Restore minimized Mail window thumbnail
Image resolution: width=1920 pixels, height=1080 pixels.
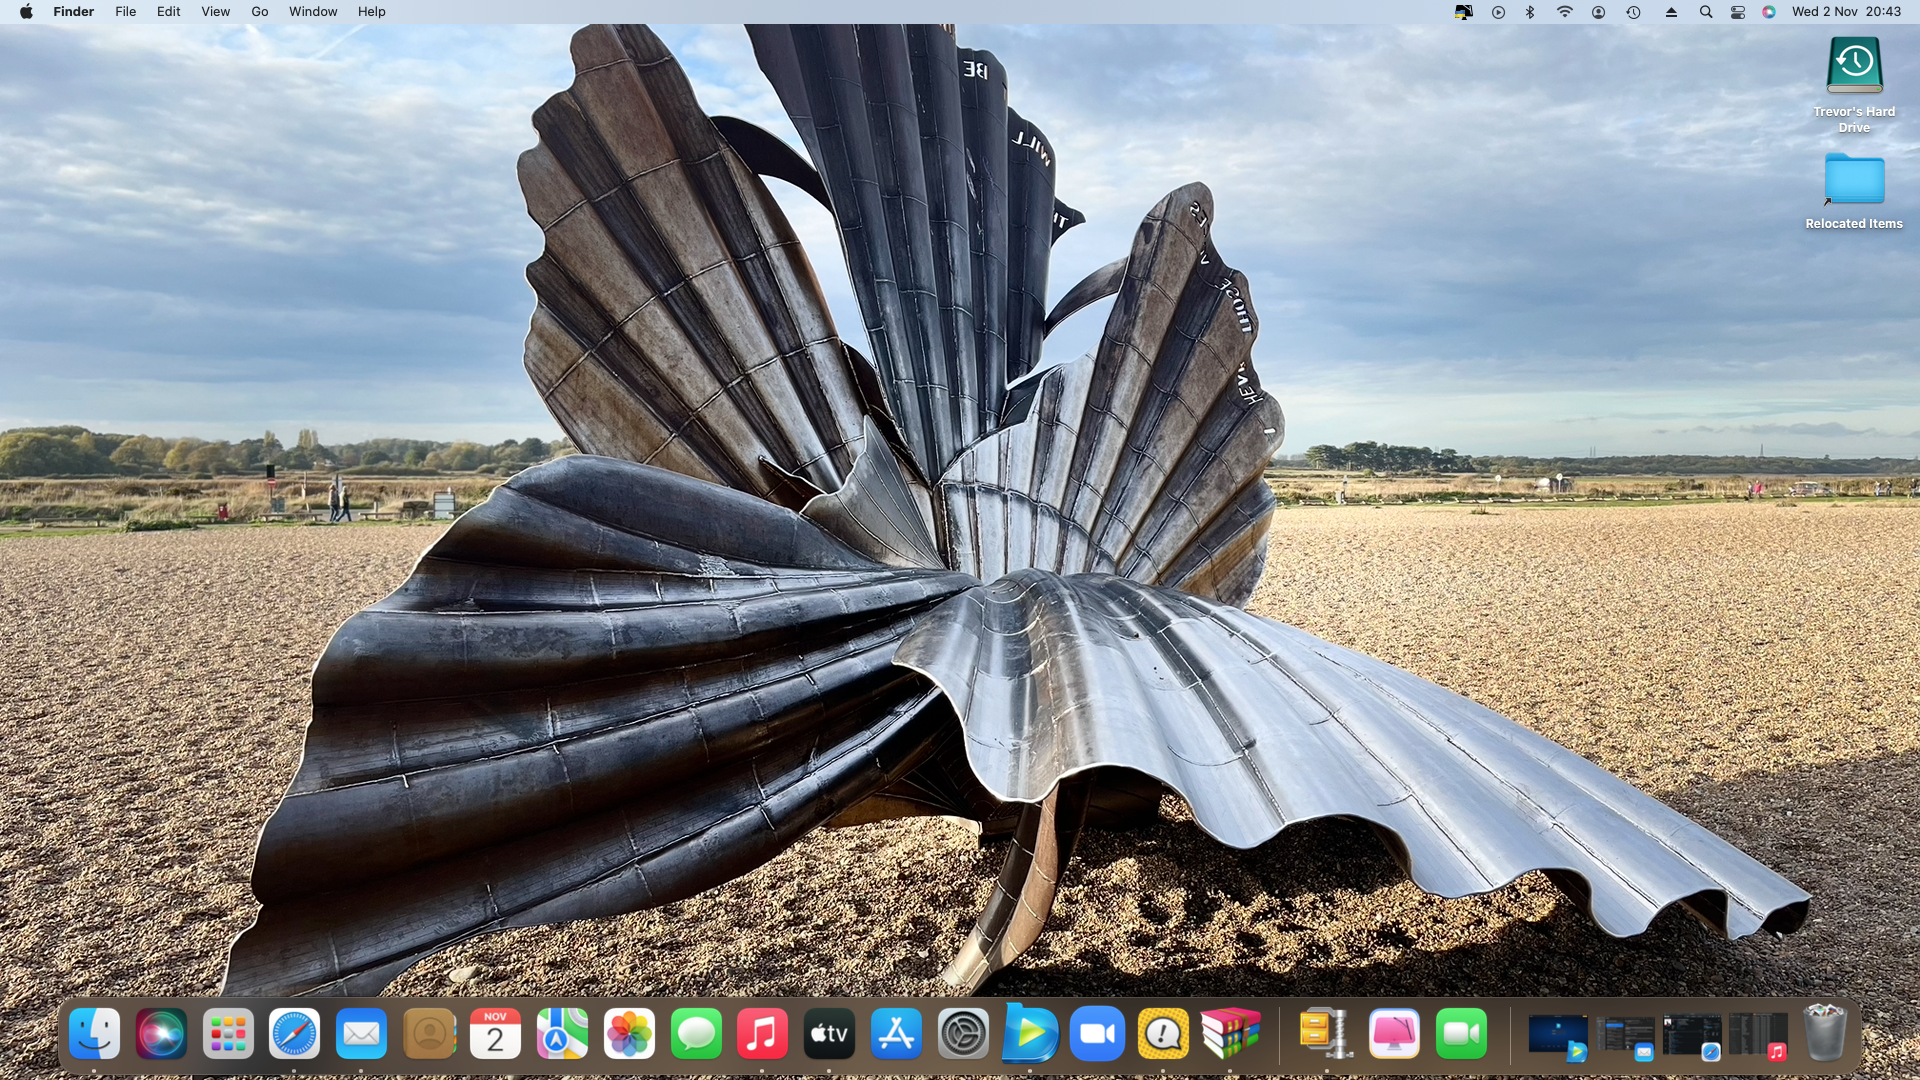coord(1626,1036)
